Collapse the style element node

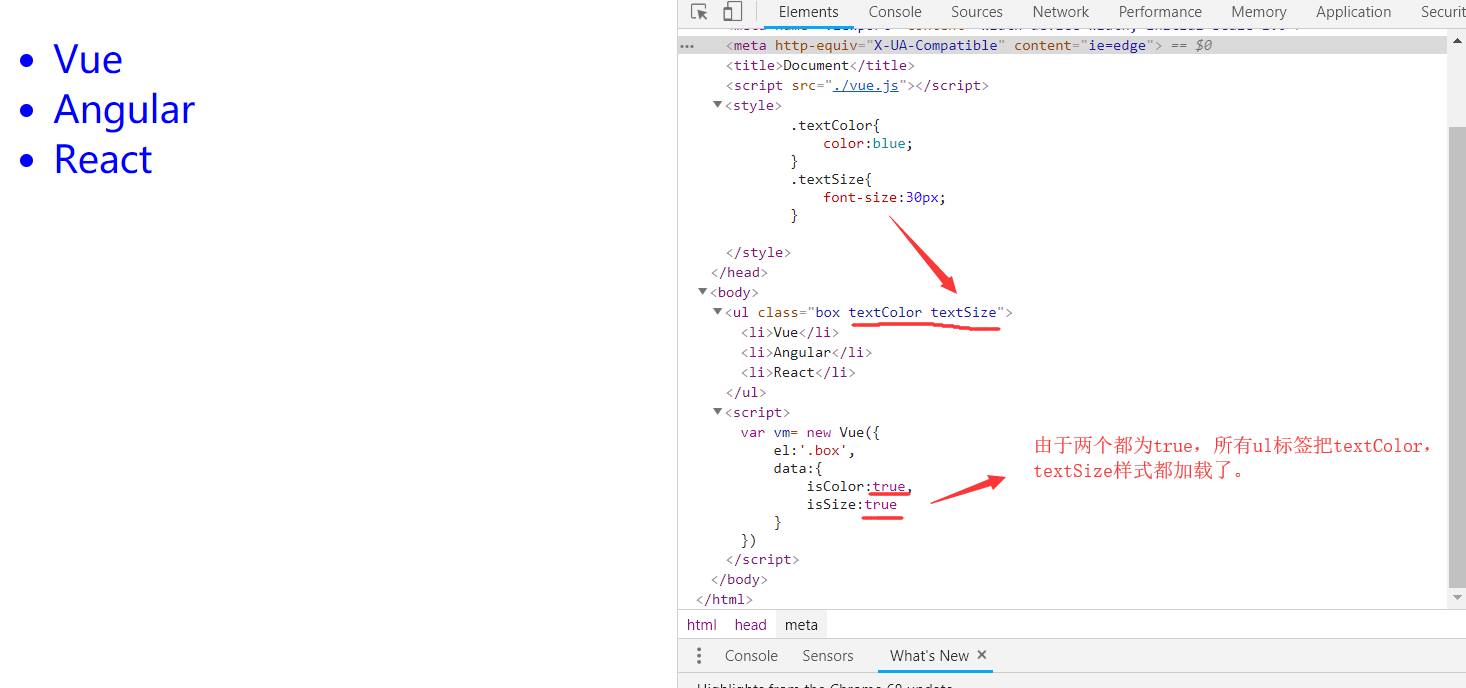tap(718, 105)
